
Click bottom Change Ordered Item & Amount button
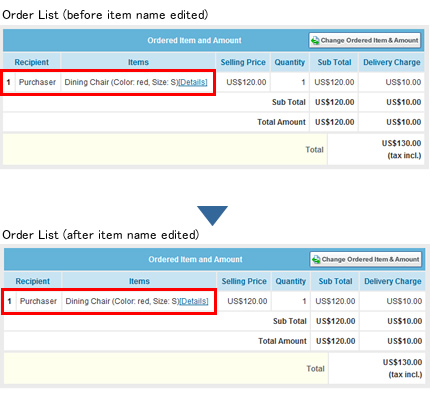pyautogui.click(x=366, y=259)
